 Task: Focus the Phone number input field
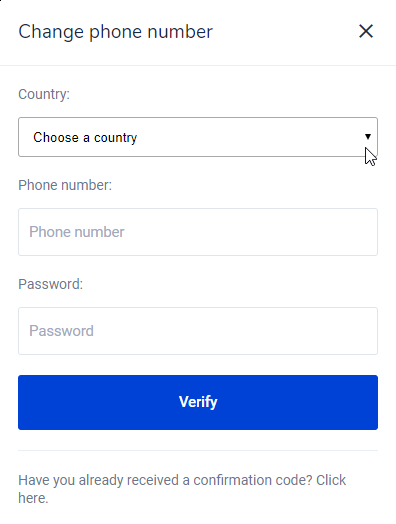point(198,232)
